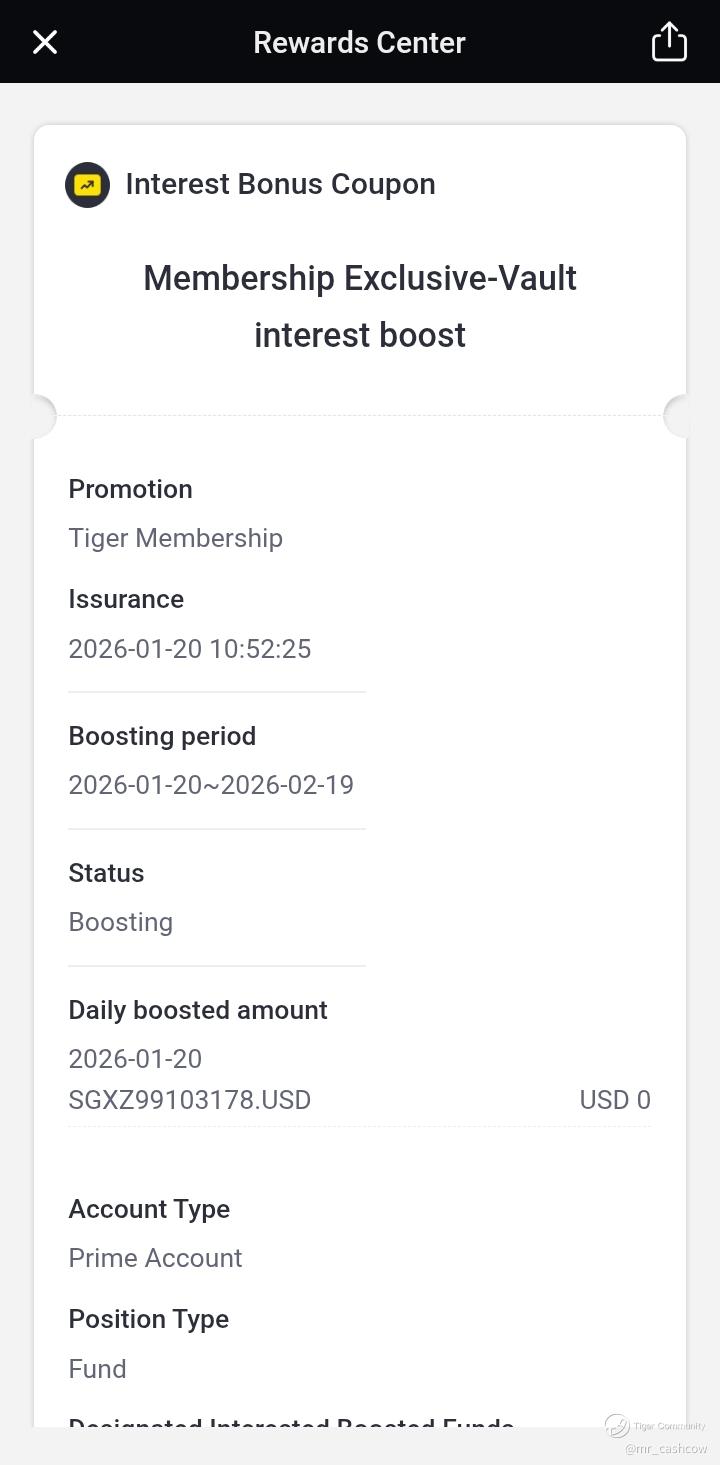Tap the Prime Account value
Screen dimensions: 720x1465
[155, 1258]
